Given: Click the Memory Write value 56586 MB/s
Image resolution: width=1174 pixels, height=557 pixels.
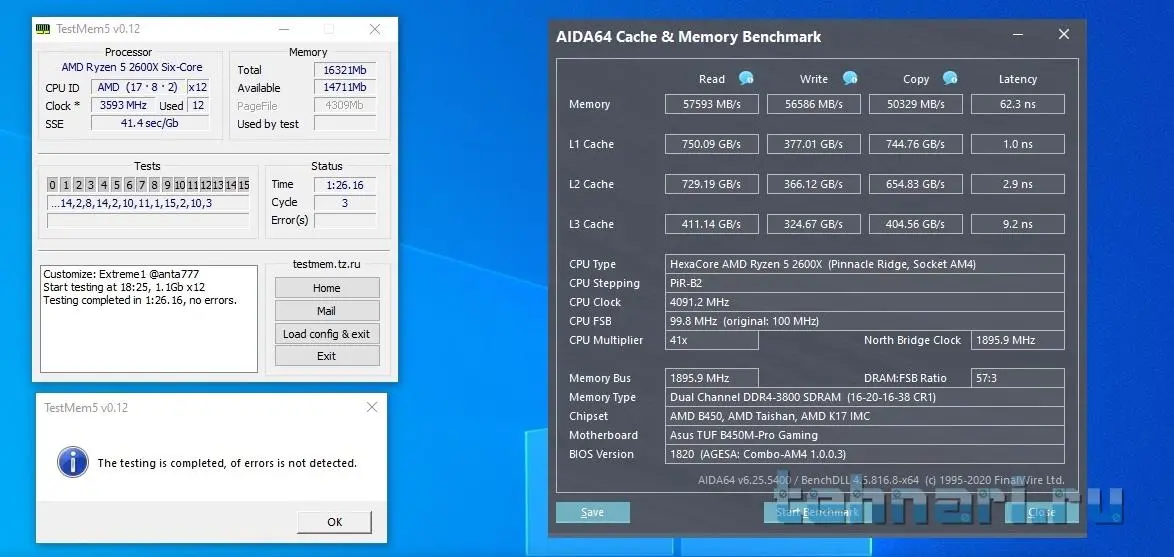Looking at the screenshot, I should pyautogui.click(x=814, y=104).
